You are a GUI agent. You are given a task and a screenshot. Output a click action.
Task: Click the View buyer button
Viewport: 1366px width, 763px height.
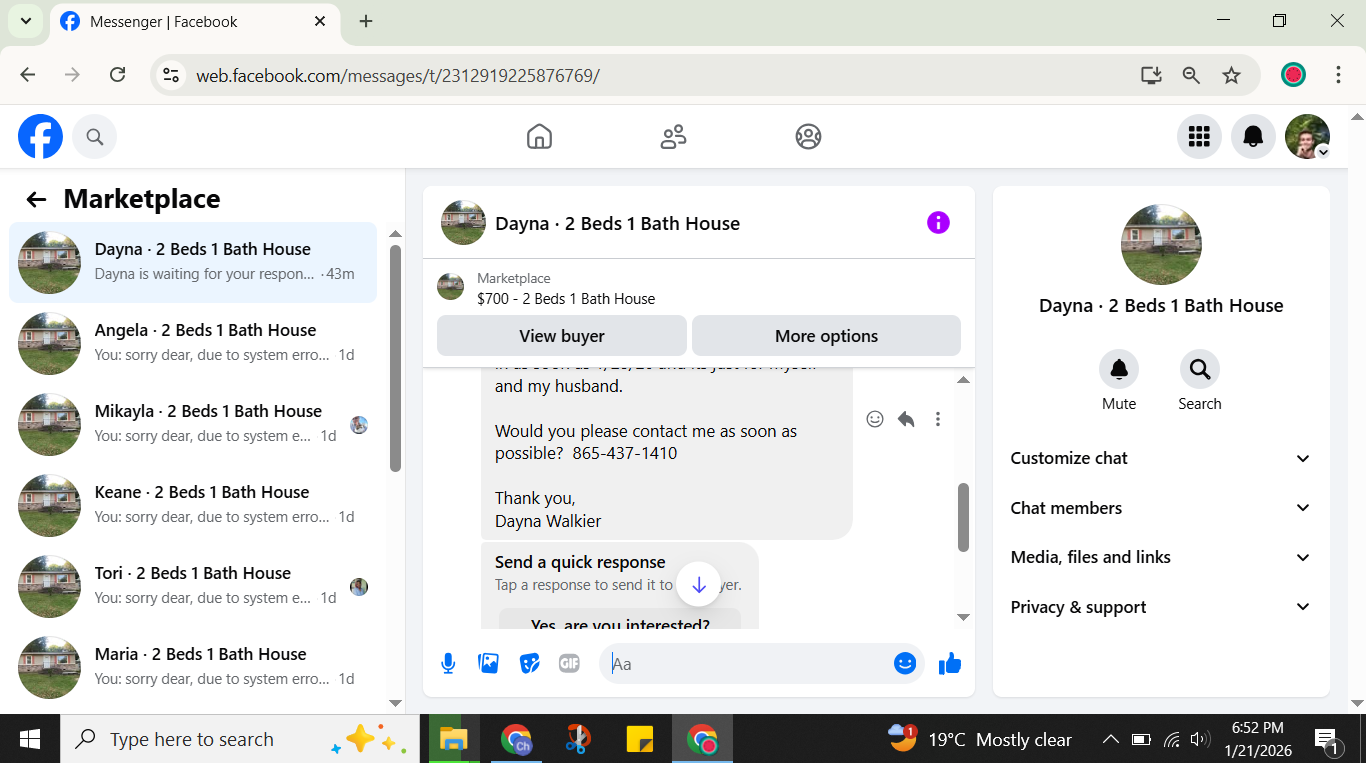(562, 336)
